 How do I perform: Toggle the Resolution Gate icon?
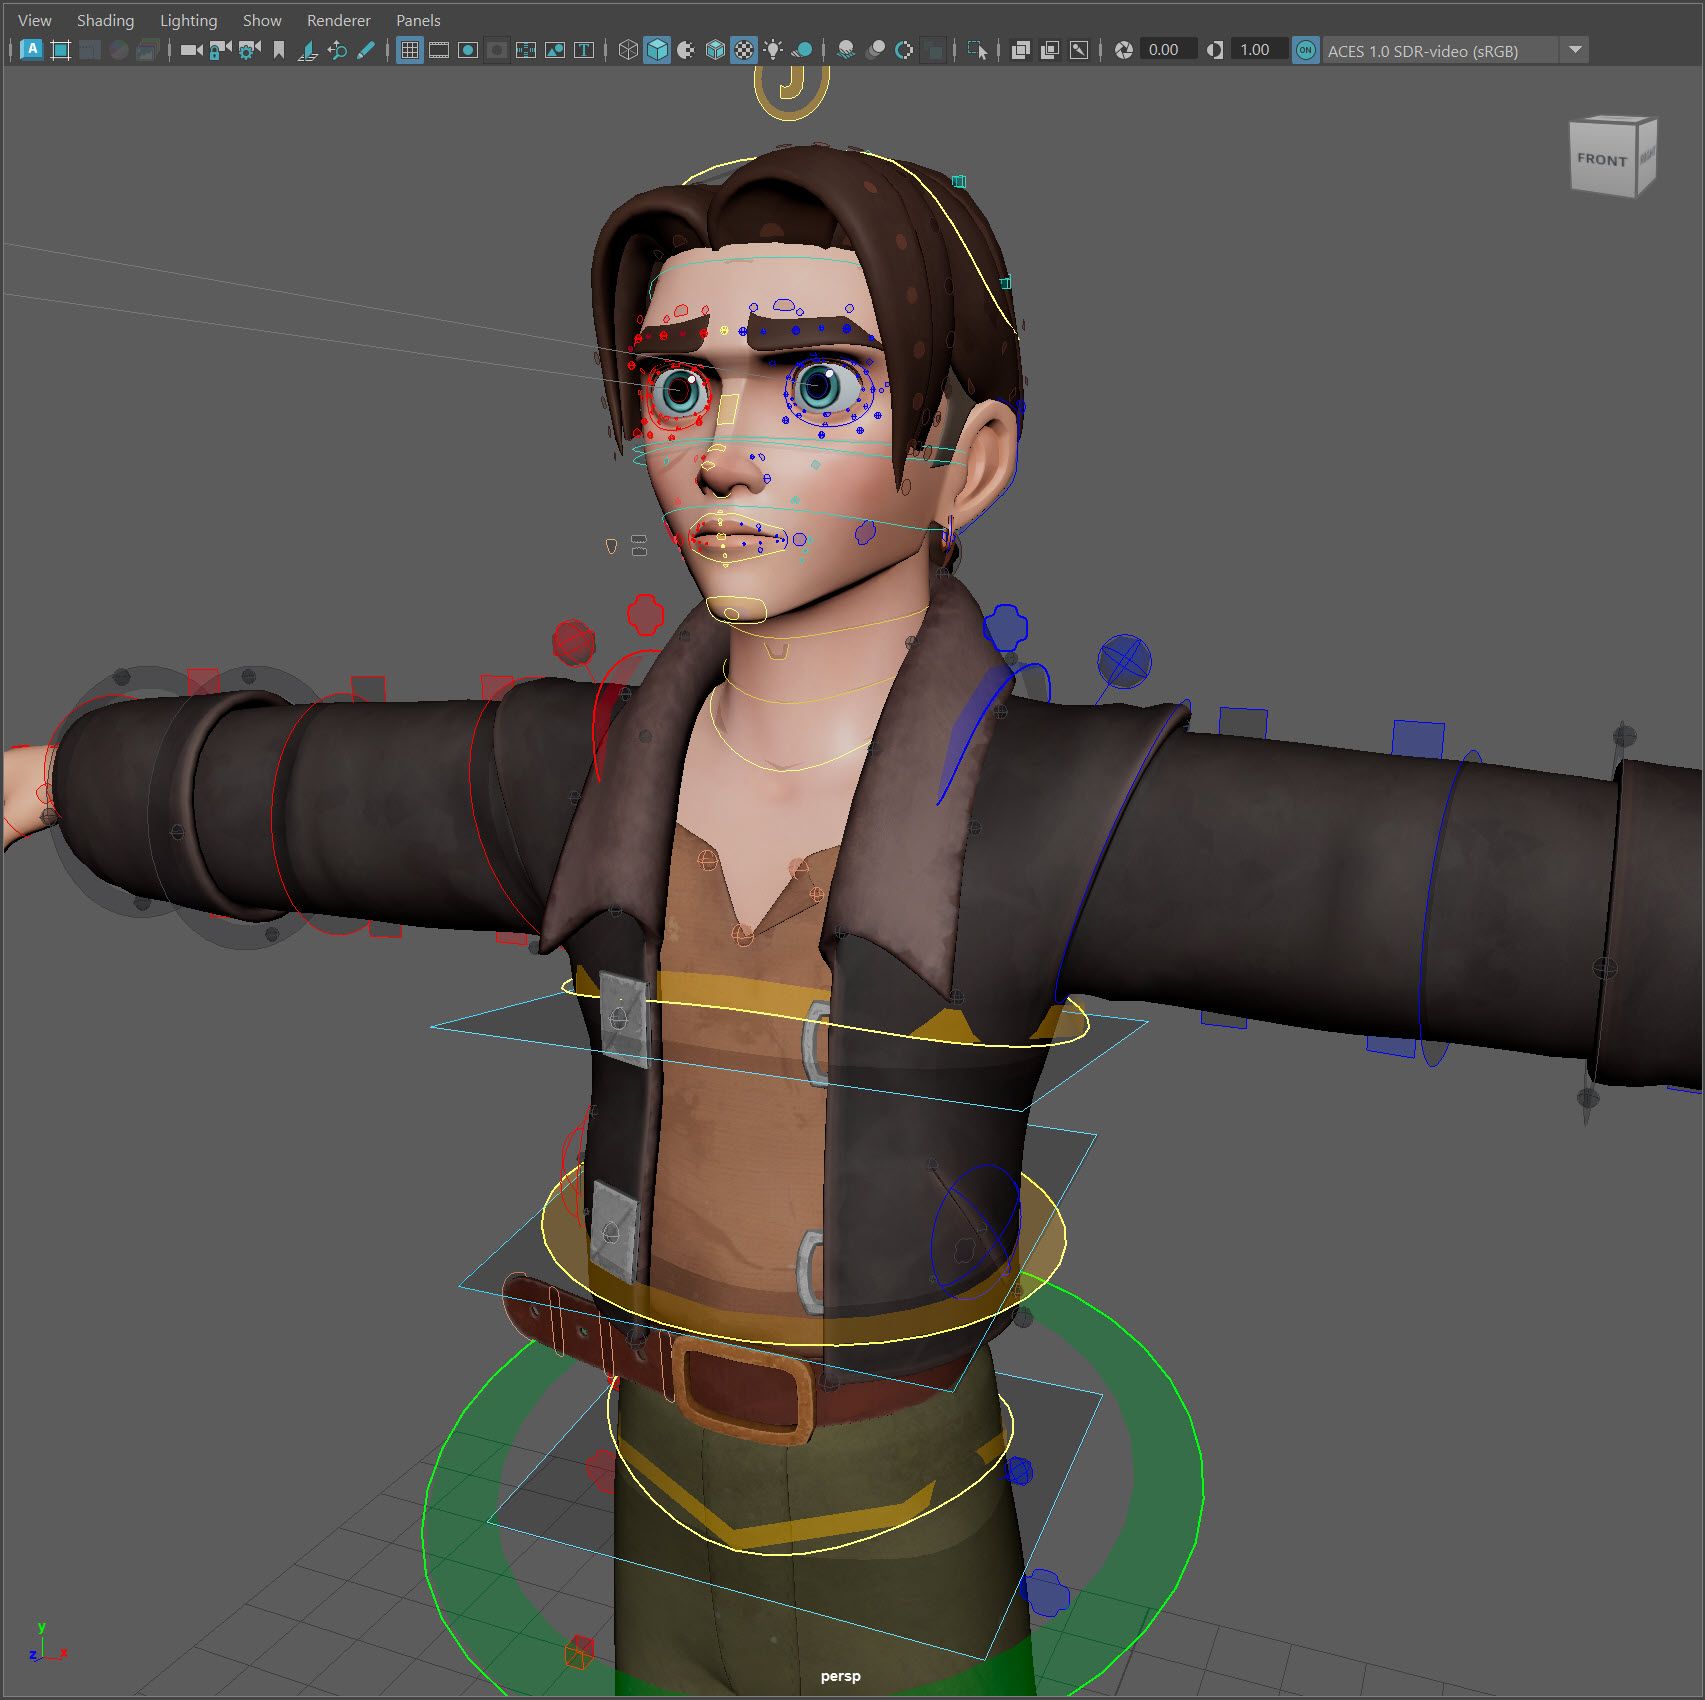(x=468, y=49)
